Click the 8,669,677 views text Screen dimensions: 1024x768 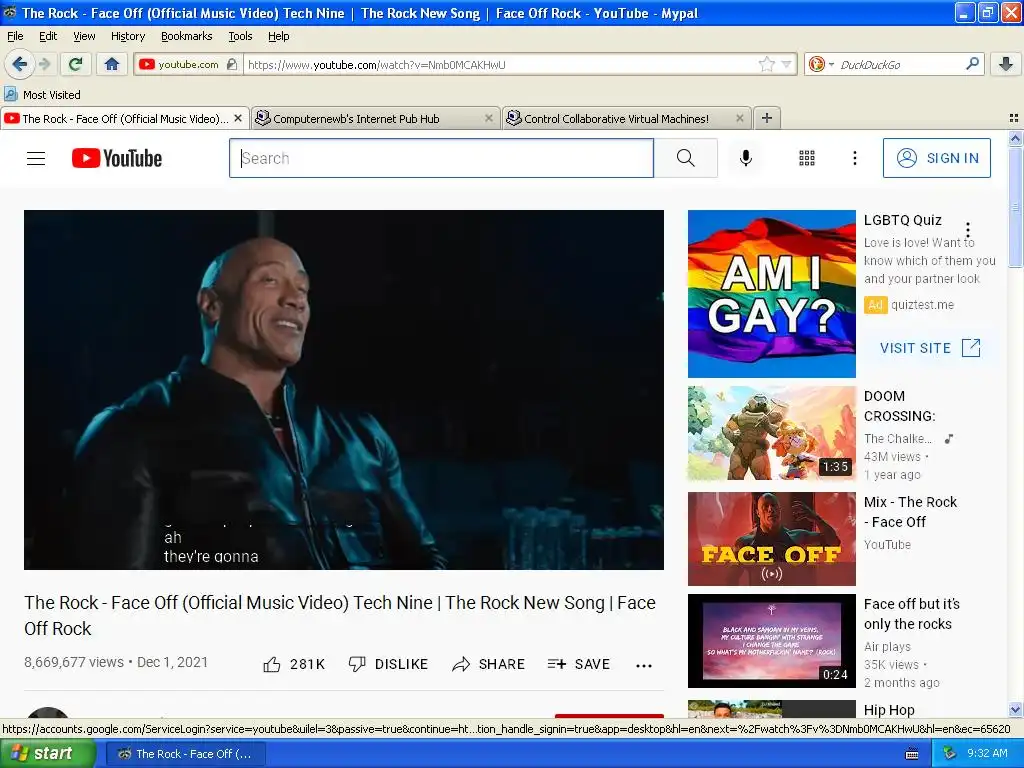point(74,662)
